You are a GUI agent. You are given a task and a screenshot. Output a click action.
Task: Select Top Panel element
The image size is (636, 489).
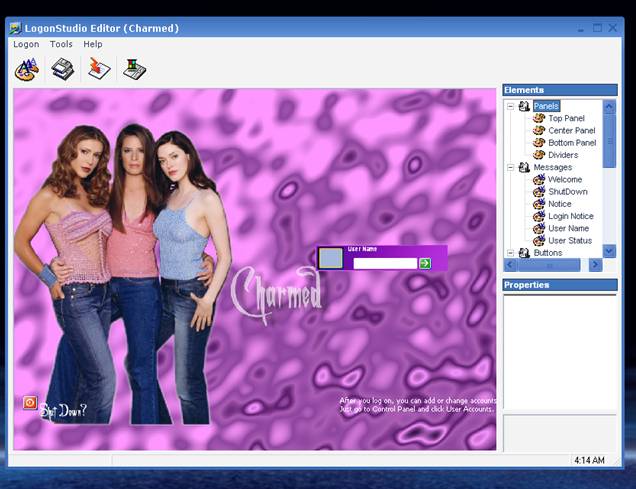point(566,118)
